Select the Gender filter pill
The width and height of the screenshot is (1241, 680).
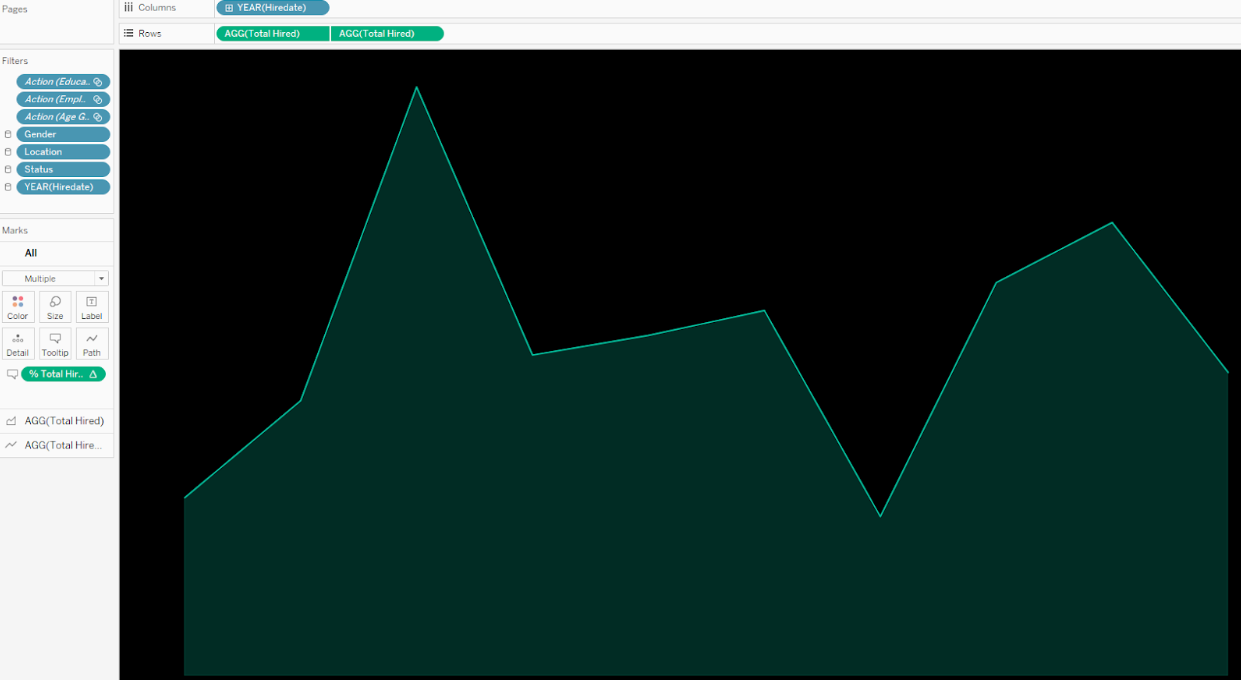[x=63, y=134]
